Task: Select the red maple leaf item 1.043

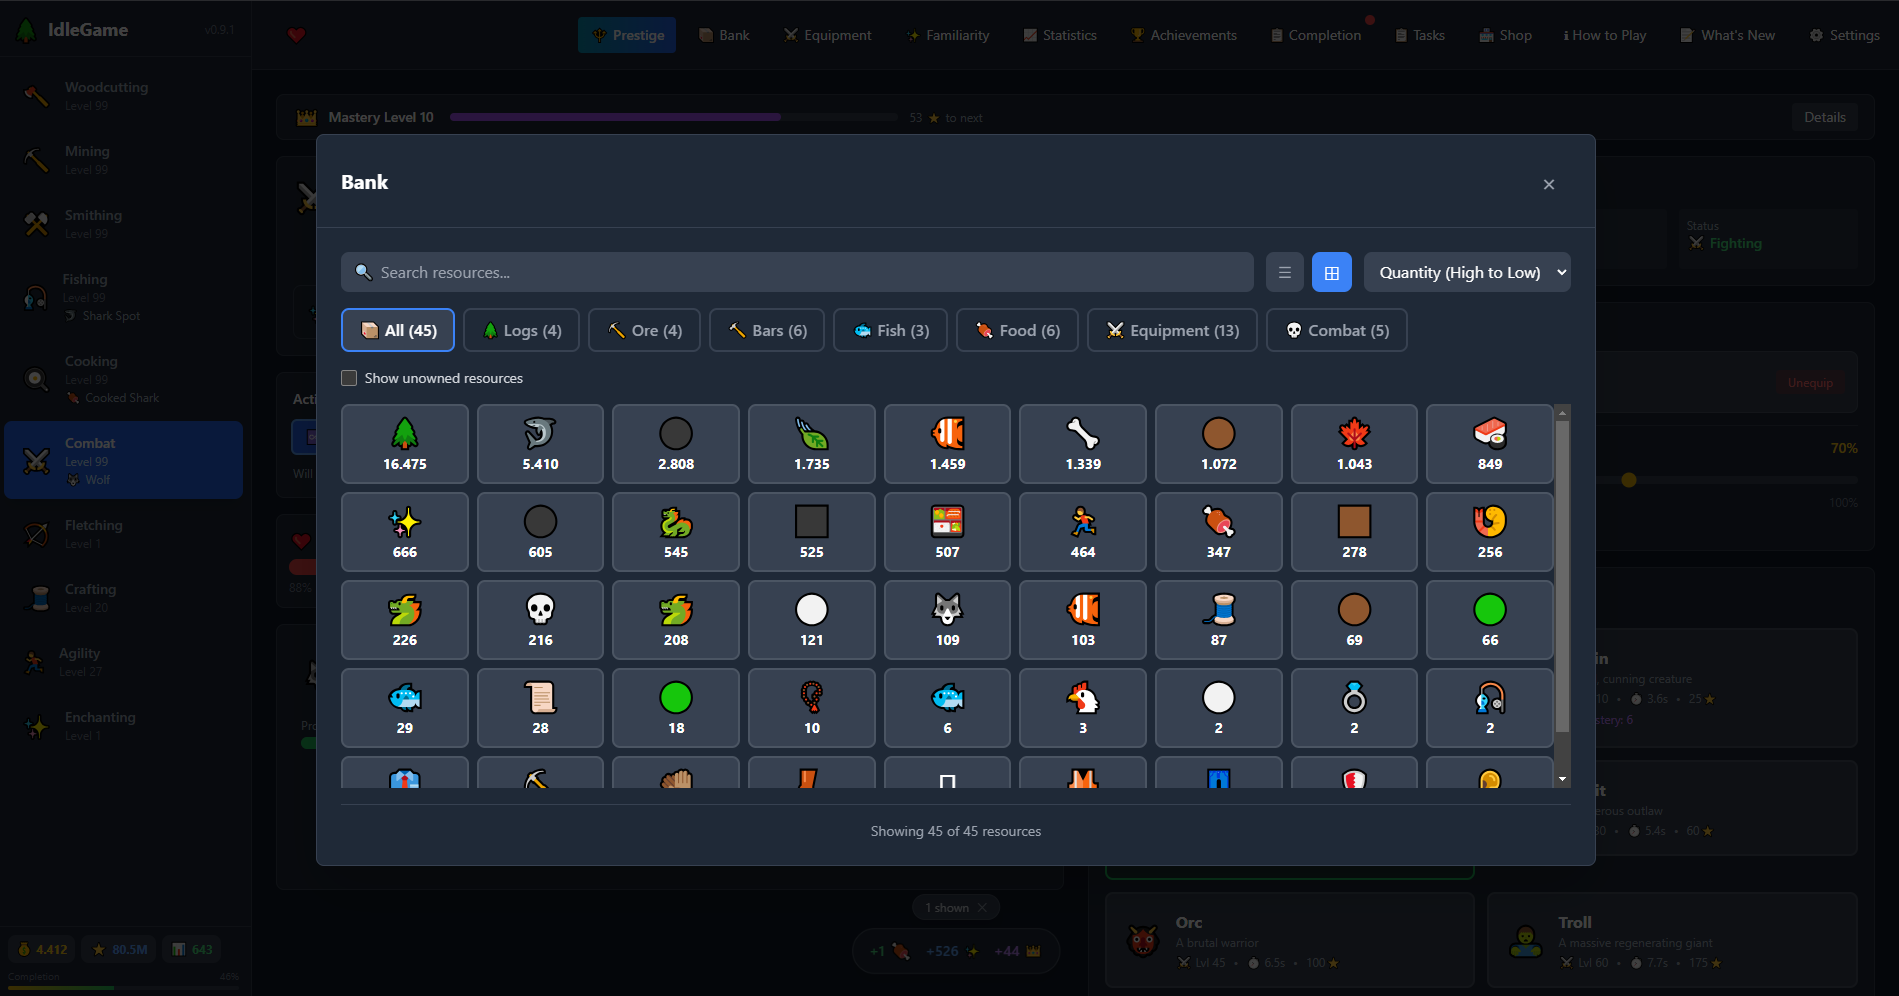Action: [1354, 444]
